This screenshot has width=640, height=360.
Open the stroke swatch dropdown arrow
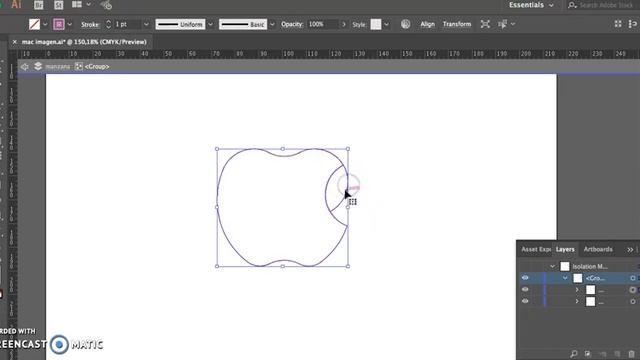pos(69,24)
